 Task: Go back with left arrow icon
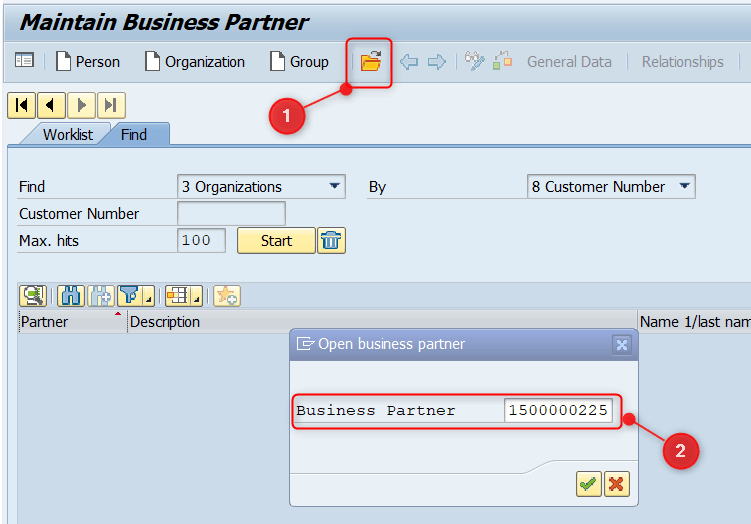click(x=409, y=62)
